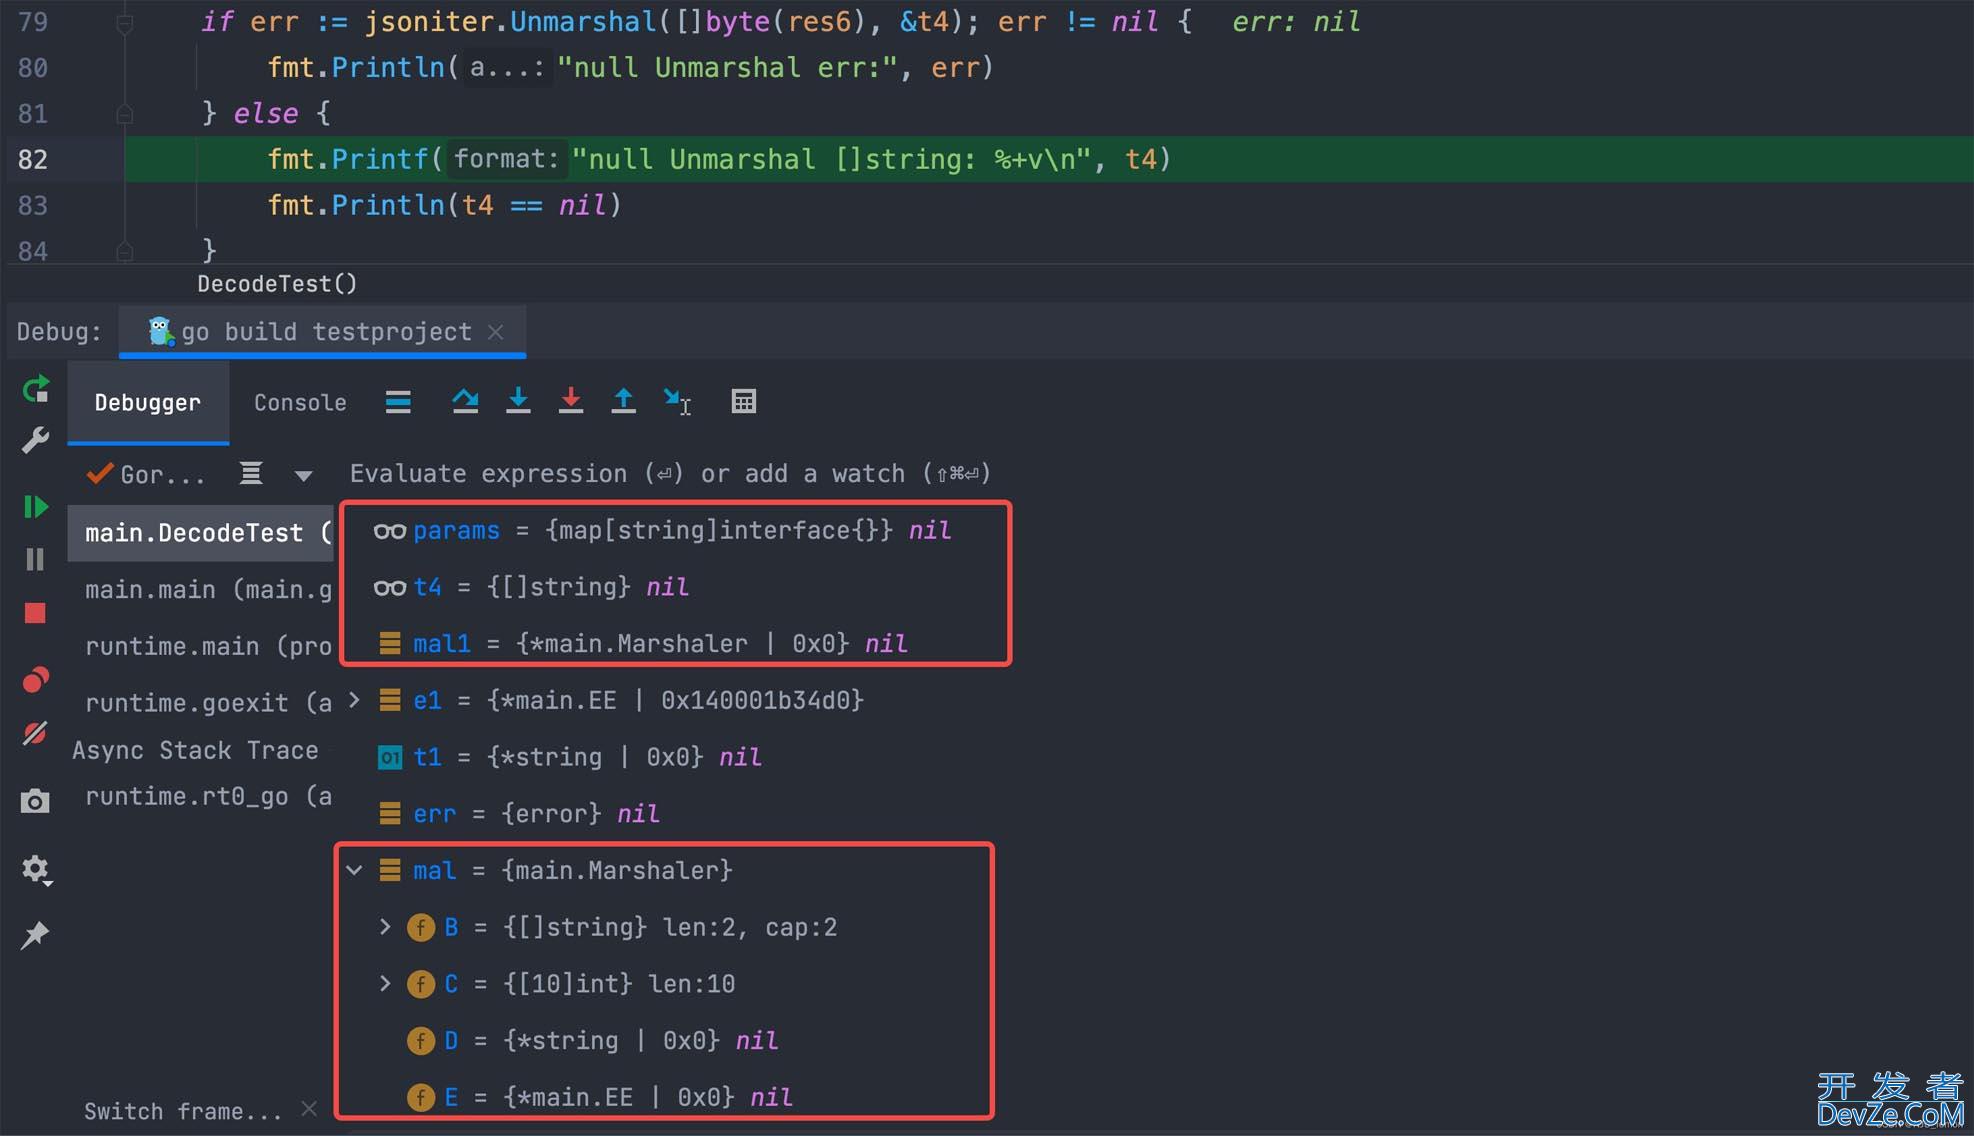Toggle code folding marker on line 81
The width and height of the screenshot is (1974, 1136).
tap(125, 114)
